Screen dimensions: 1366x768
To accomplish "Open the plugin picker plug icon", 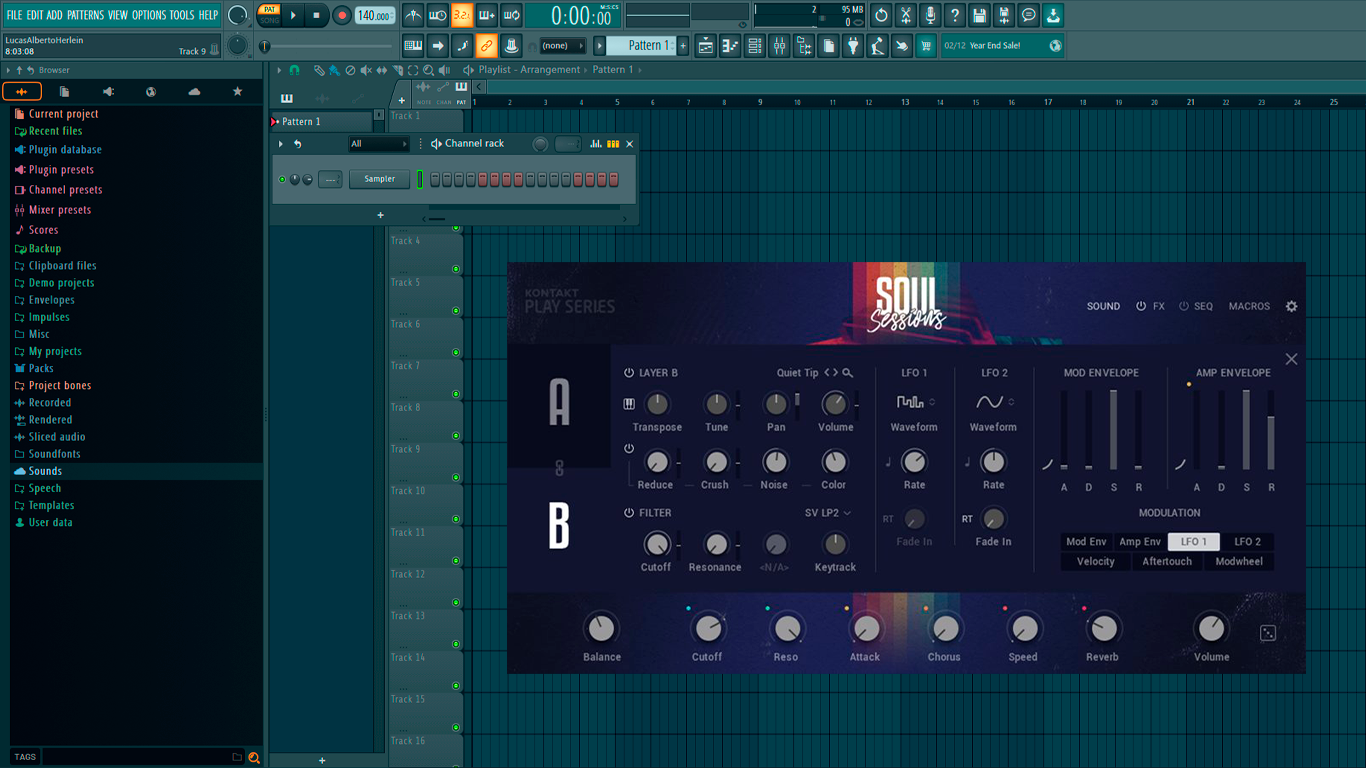I will coord(853,46).
